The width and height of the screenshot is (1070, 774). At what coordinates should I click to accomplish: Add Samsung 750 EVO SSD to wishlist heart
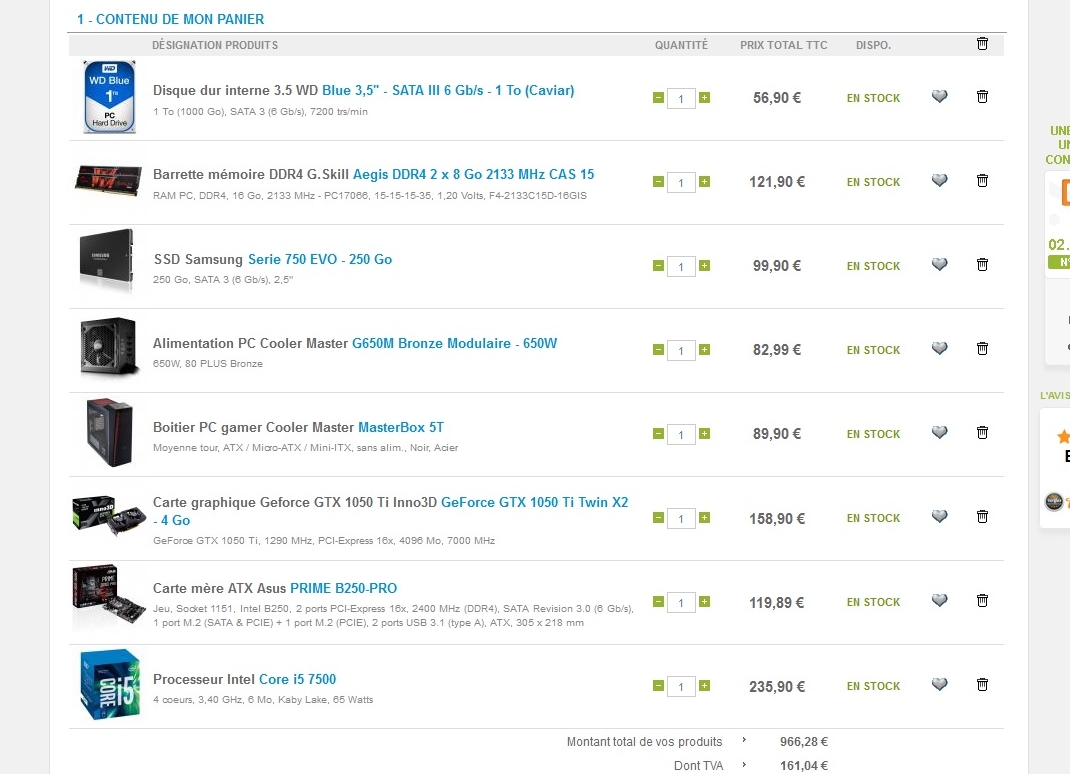[x=940, y=264]
